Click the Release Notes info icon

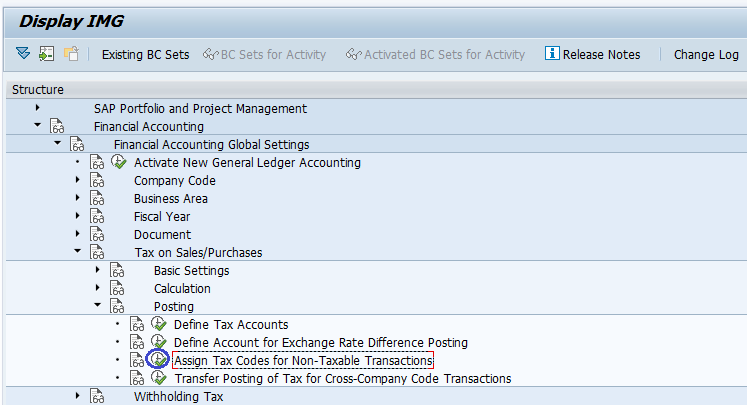pos(552,53)
